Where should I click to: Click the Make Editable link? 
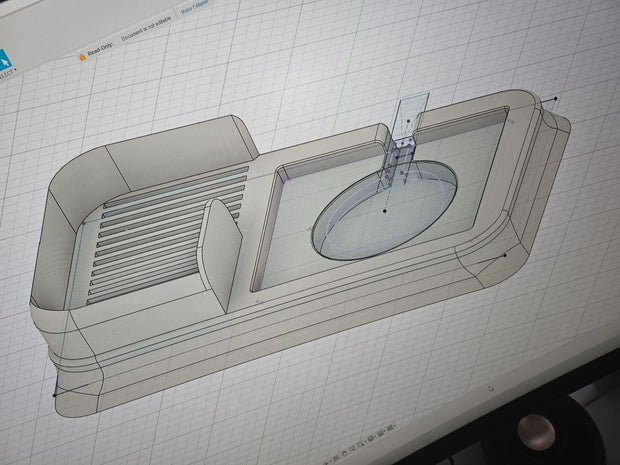(x=194, y=7)
